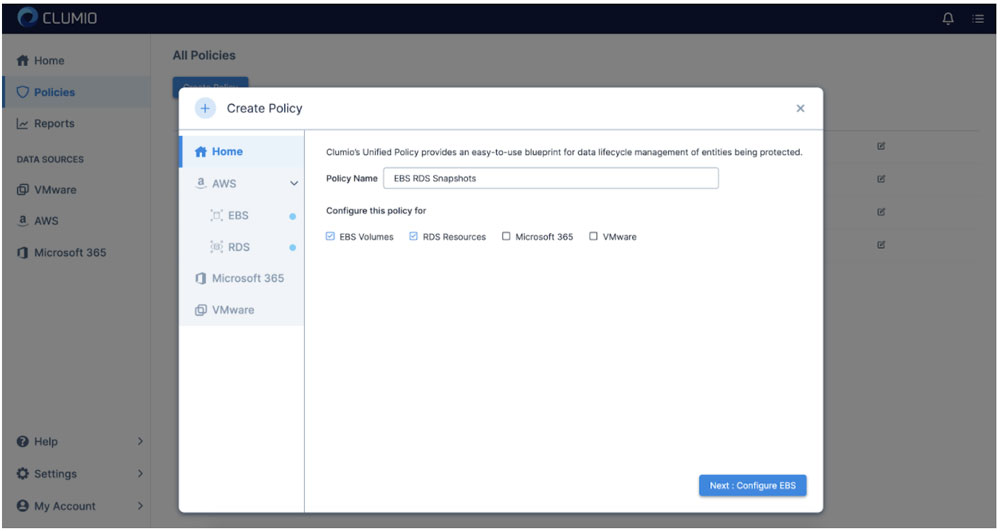Expand the My Account menu arrow
Viewport: 1000px width, 531px height.
click(140, 506)
